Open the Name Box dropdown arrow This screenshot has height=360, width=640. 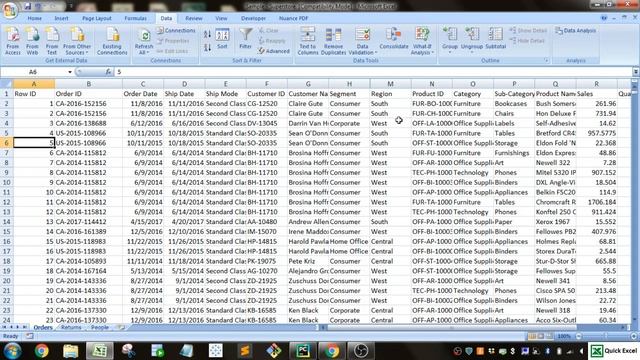pyautogui.click(x=70, y=72)
